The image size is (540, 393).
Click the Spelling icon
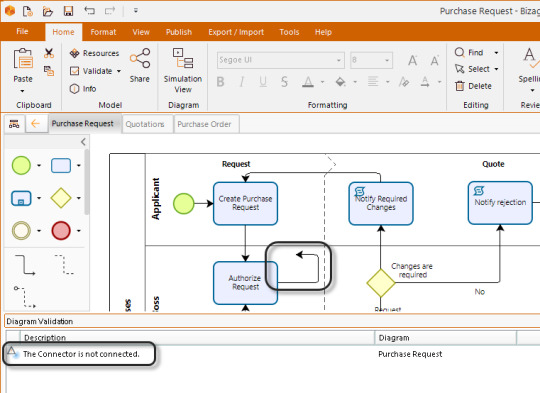pyautogui.click(x=530, y=59)
